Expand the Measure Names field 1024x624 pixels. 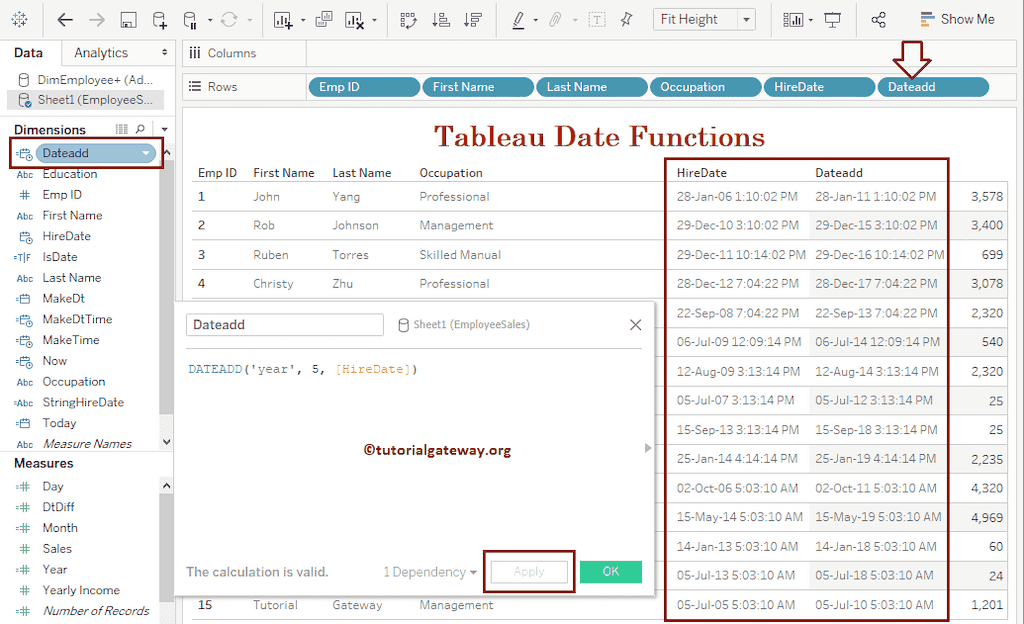(x=87, y=443)
